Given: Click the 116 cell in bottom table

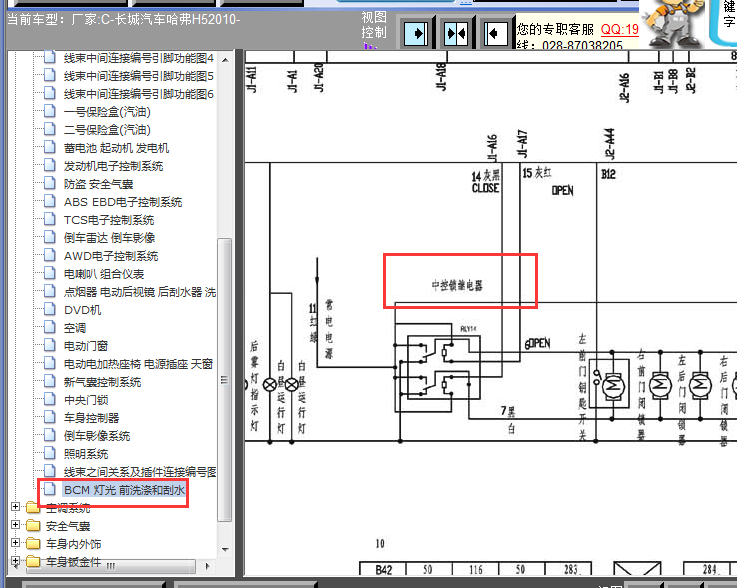Looking at the screenshot, I should point(475,570).
